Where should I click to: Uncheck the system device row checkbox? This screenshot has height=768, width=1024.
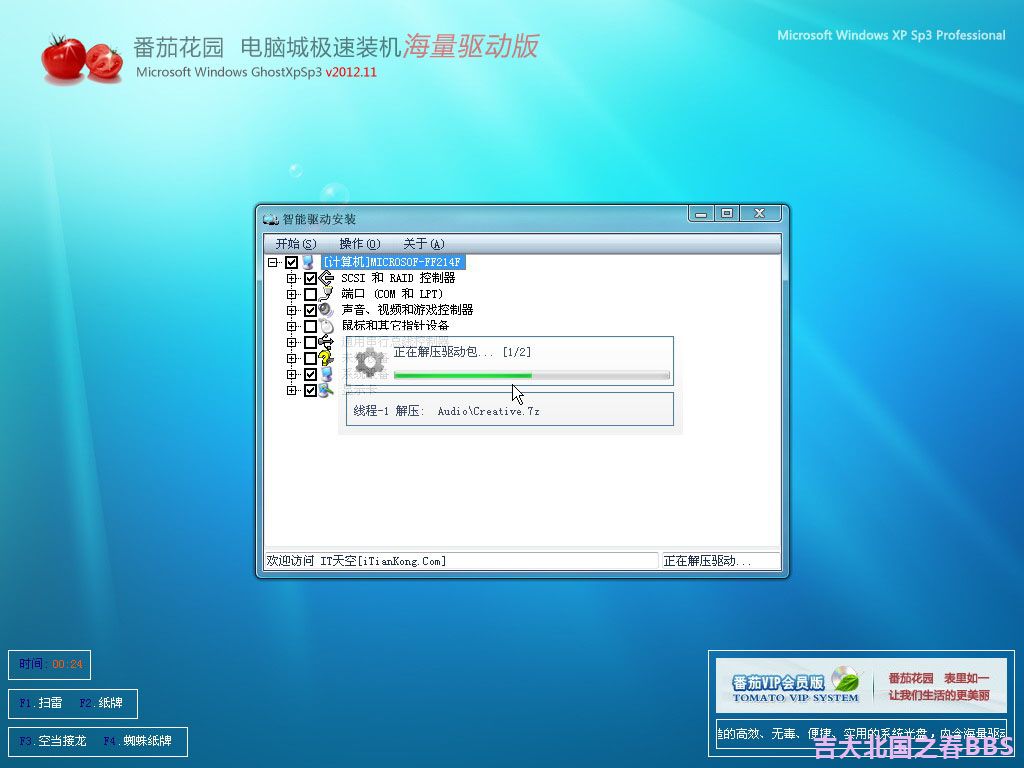310,374
